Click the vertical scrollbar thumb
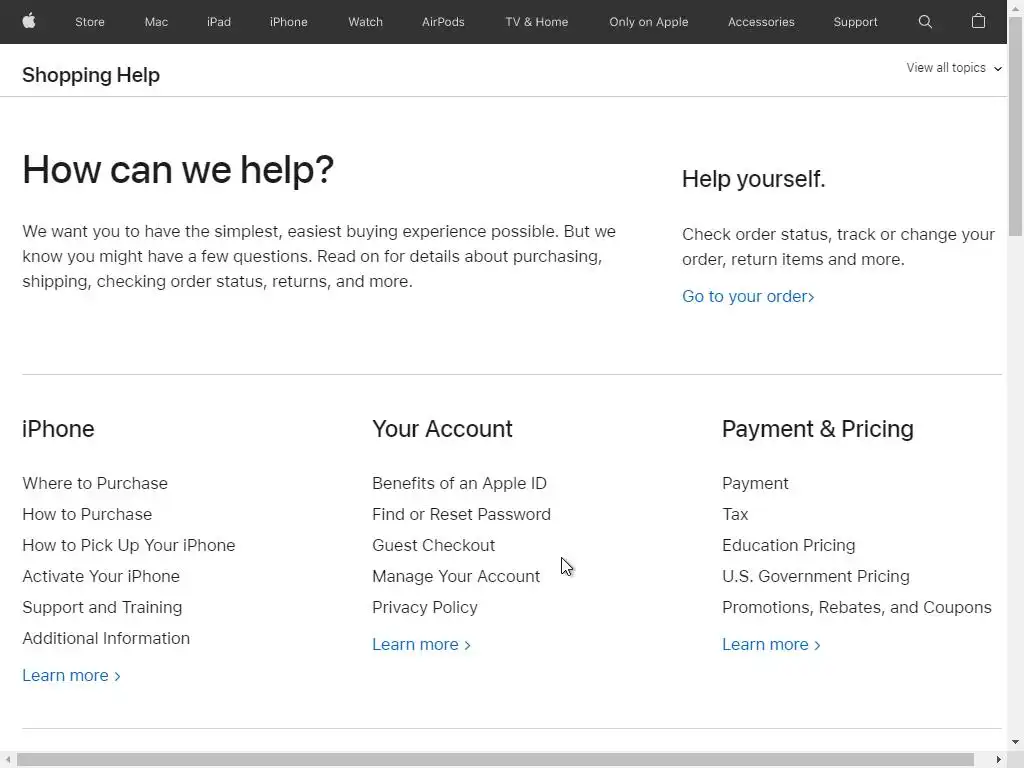The width and height of the screenshot is (1024, 768). 1016,127
